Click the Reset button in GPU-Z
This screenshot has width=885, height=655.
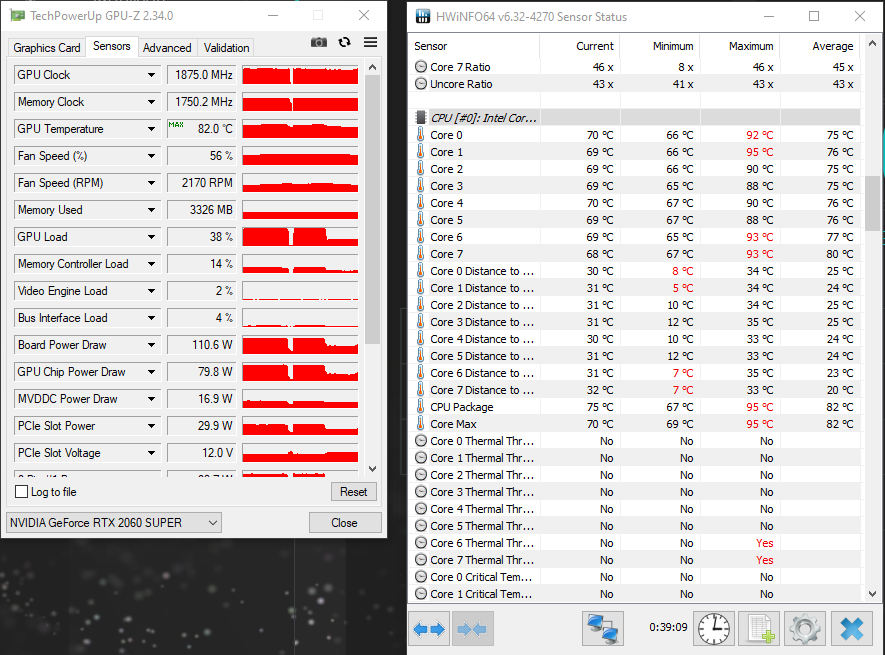[353, 492]
